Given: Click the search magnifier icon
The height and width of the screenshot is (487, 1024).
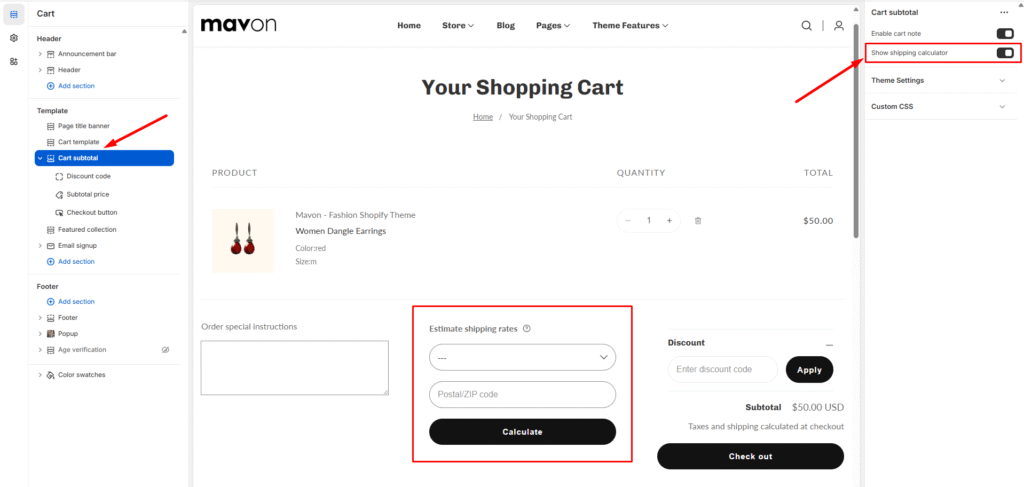Looking at the screenshot, I should [x=806, y=25].
